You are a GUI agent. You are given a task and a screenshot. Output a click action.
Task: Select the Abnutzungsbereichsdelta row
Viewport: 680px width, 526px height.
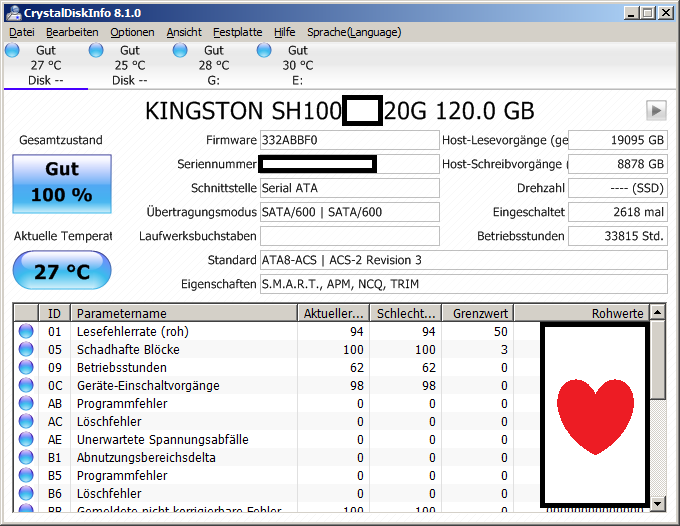click(x=332, y=457)
